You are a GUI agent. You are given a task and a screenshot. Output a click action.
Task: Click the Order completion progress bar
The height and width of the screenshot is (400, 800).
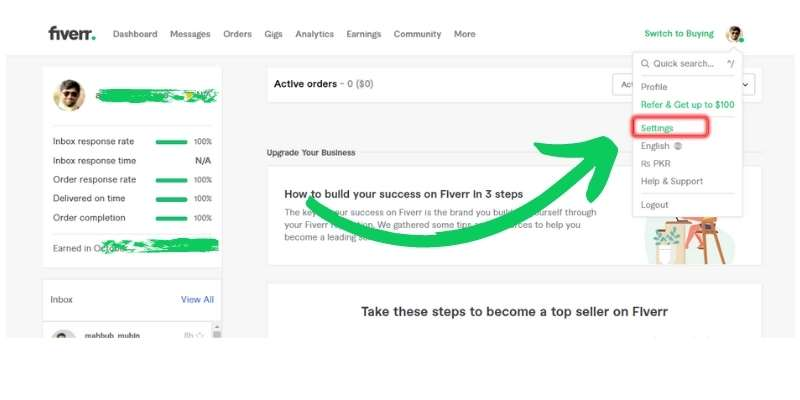click(x=171, y=218)
